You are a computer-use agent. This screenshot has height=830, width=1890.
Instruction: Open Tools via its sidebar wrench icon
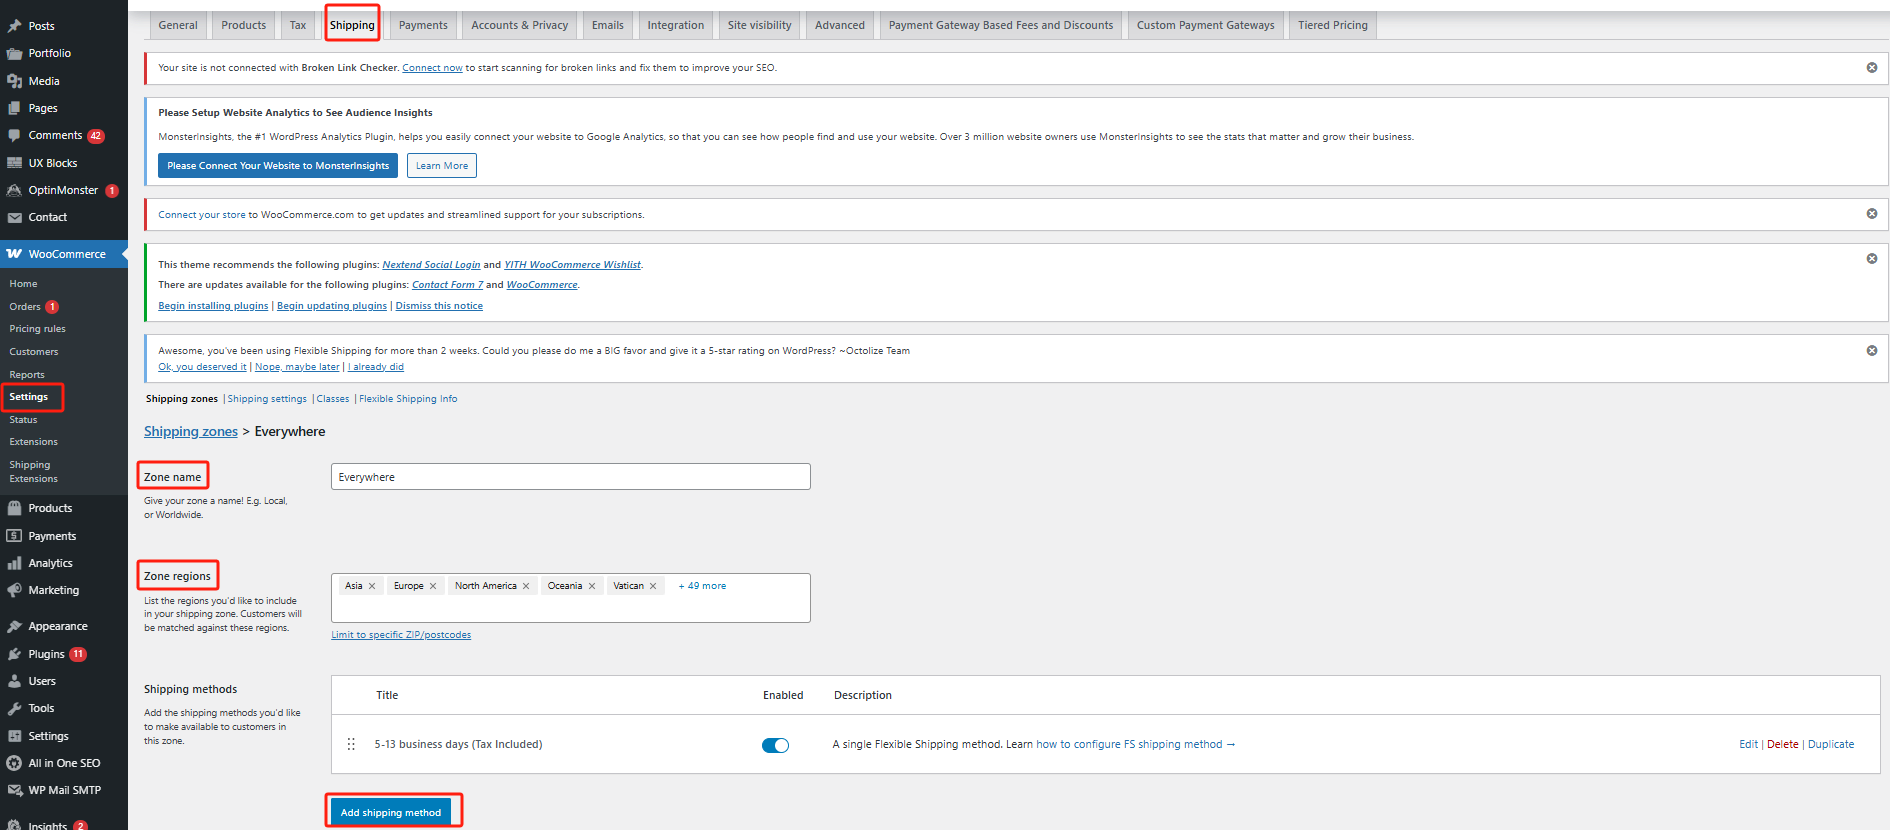(14, 709)
